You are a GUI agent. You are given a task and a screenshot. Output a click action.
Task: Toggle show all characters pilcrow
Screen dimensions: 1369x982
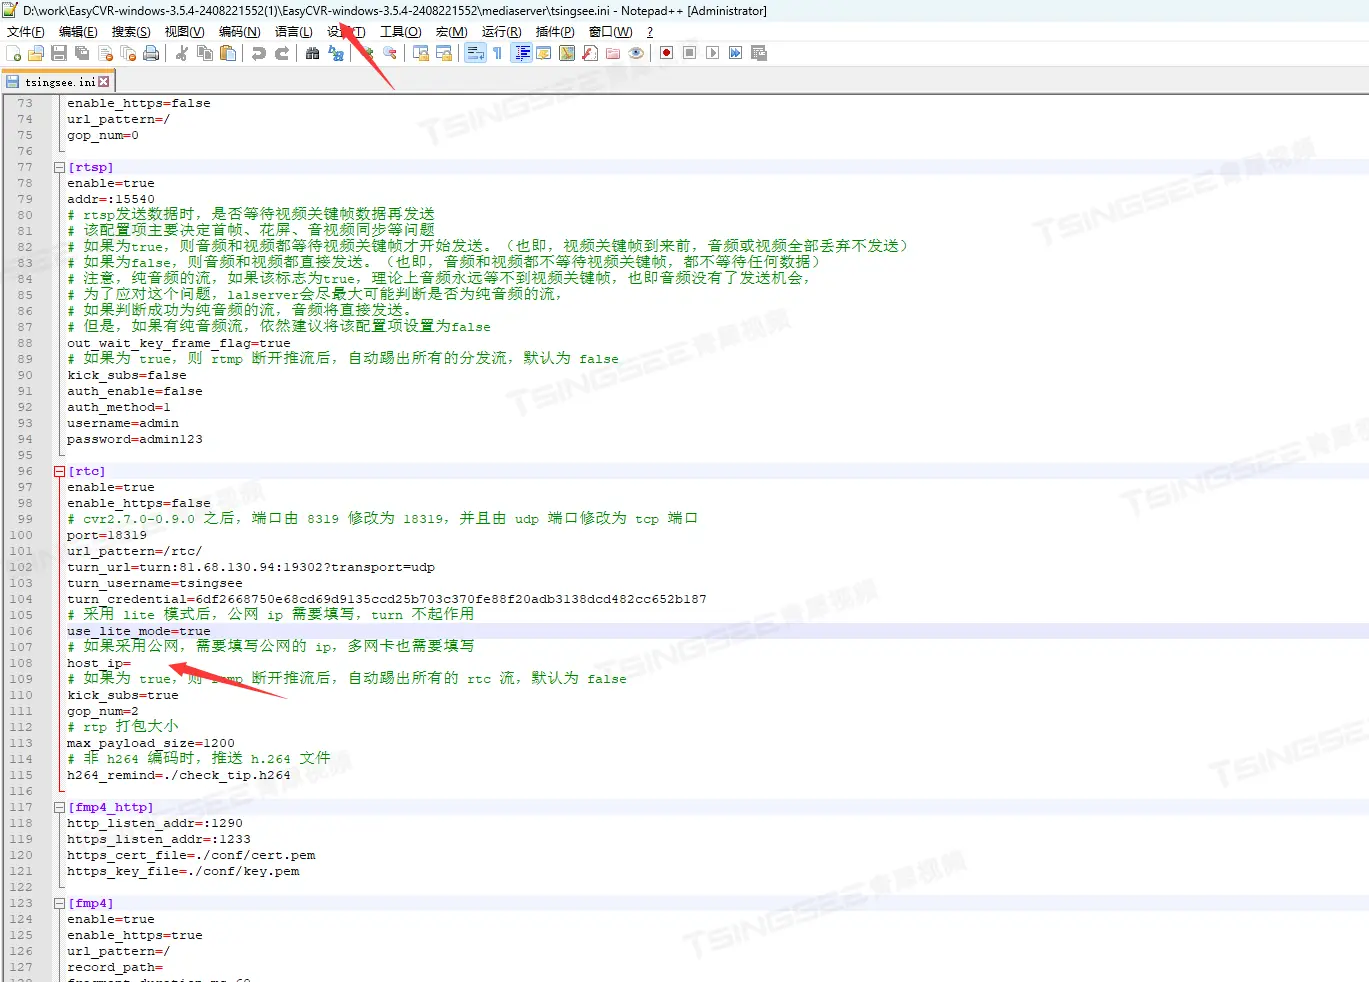click(498, 53)
